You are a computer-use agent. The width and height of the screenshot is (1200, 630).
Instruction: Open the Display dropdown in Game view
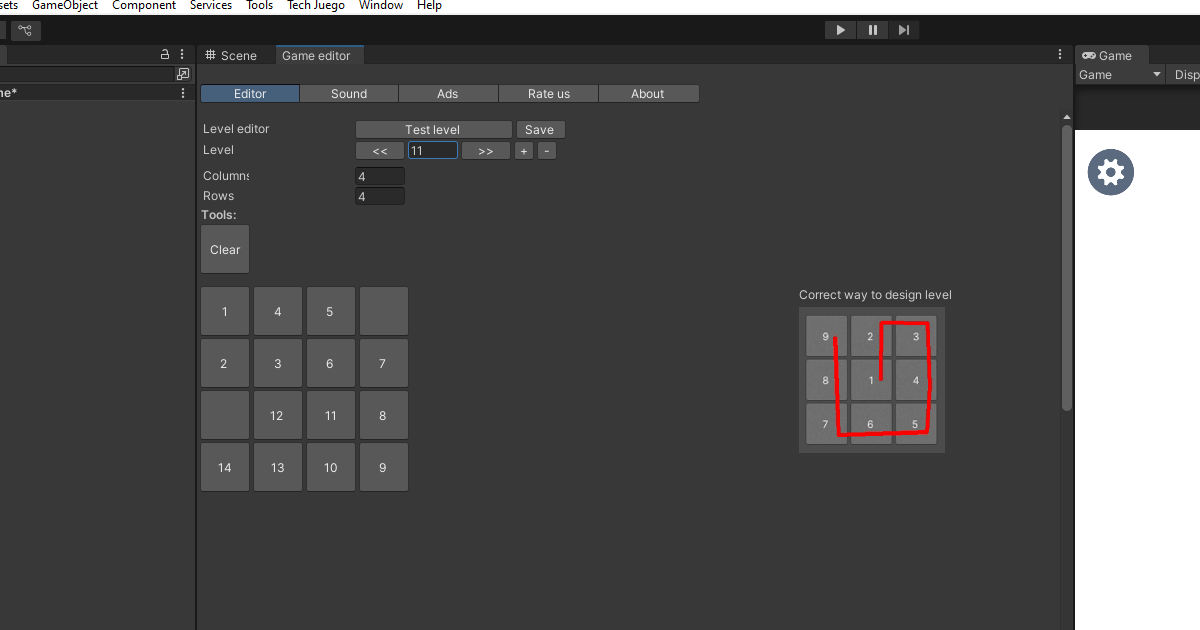(x=1185, y=75)
